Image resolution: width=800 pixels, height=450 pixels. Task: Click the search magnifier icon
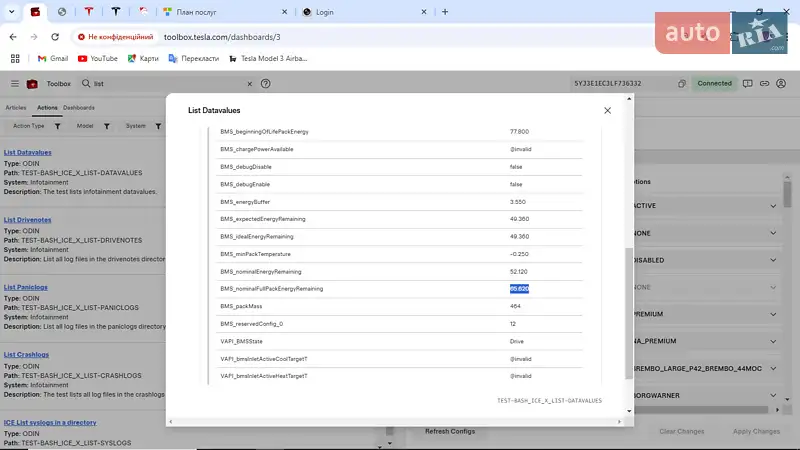tap(86, 84)
